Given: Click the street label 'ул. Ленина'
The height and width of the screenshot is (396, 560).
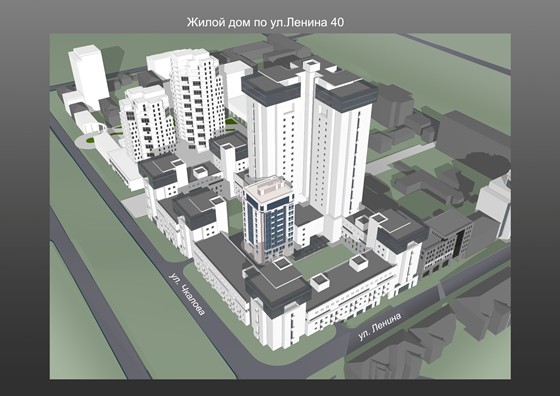Looking at the screenshot, I should point(380,326).
